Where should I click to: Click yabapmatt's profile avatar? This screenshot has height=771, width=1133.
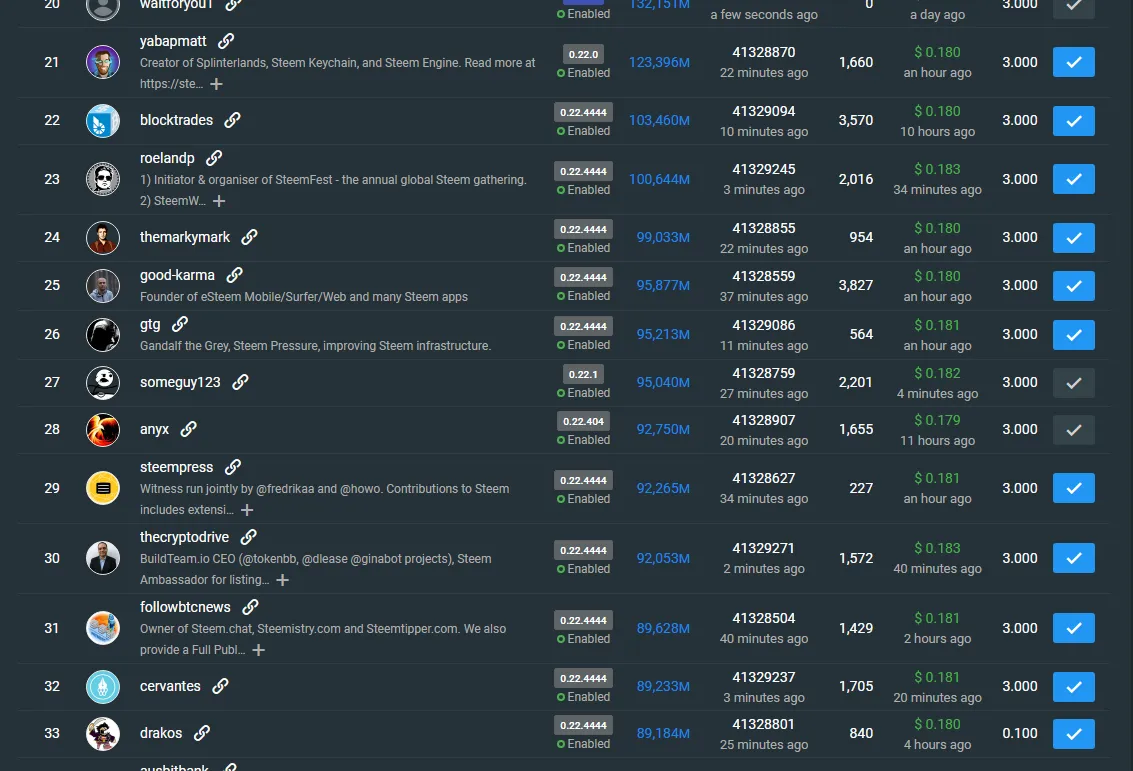coord(103,62)
